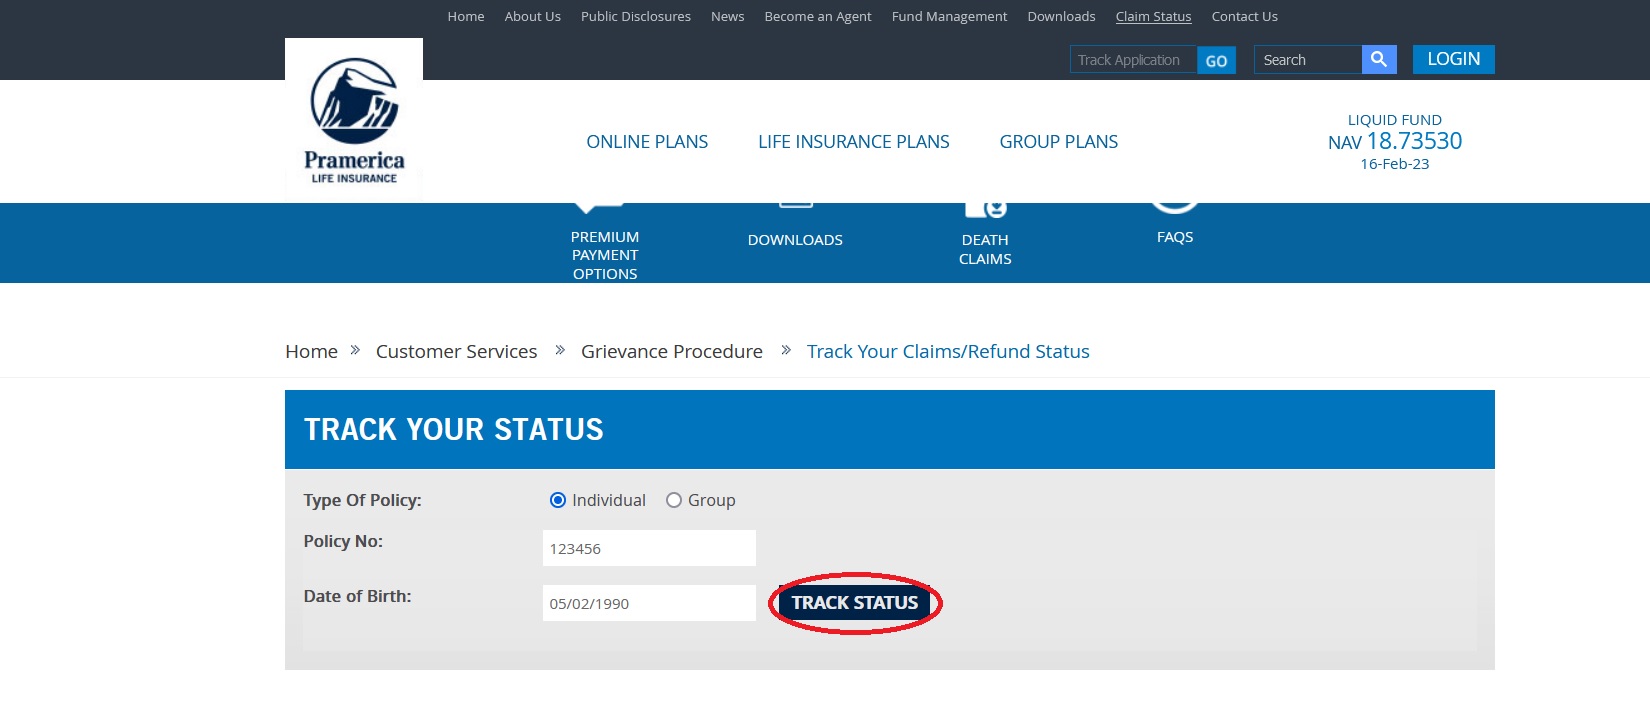Screen dimensions: 1650x714
Task: Open Claim Status in top navigation
Action: pyautogui.click(x=1153, y=16)
